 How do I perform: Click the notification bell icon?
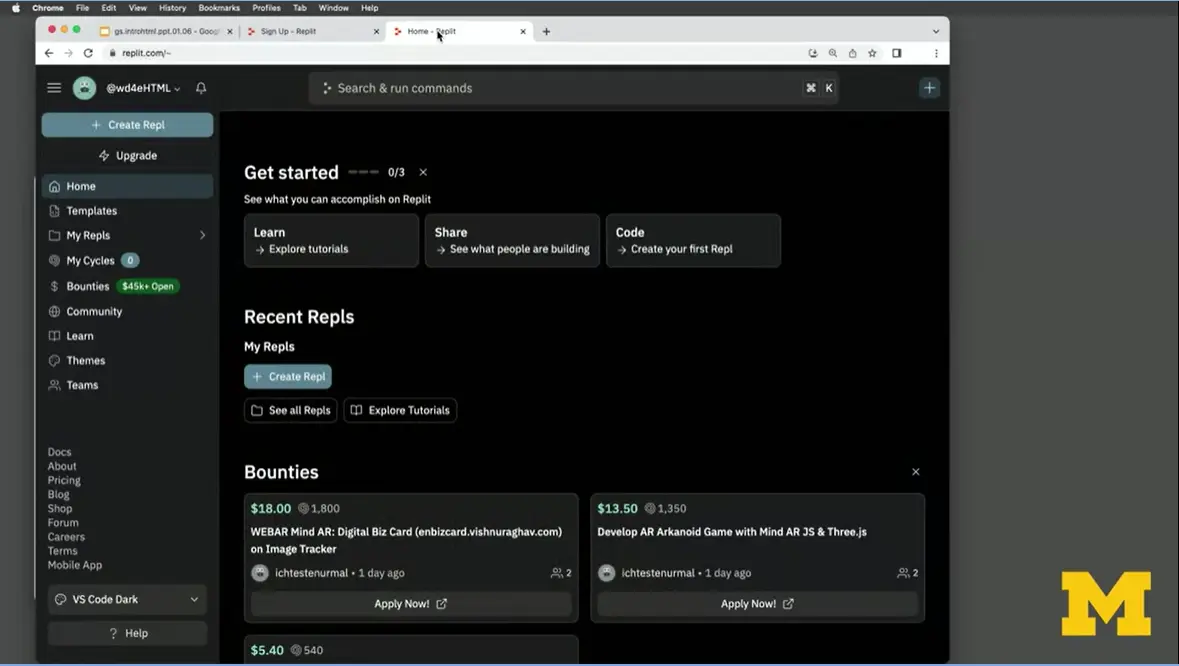[200, 87]
